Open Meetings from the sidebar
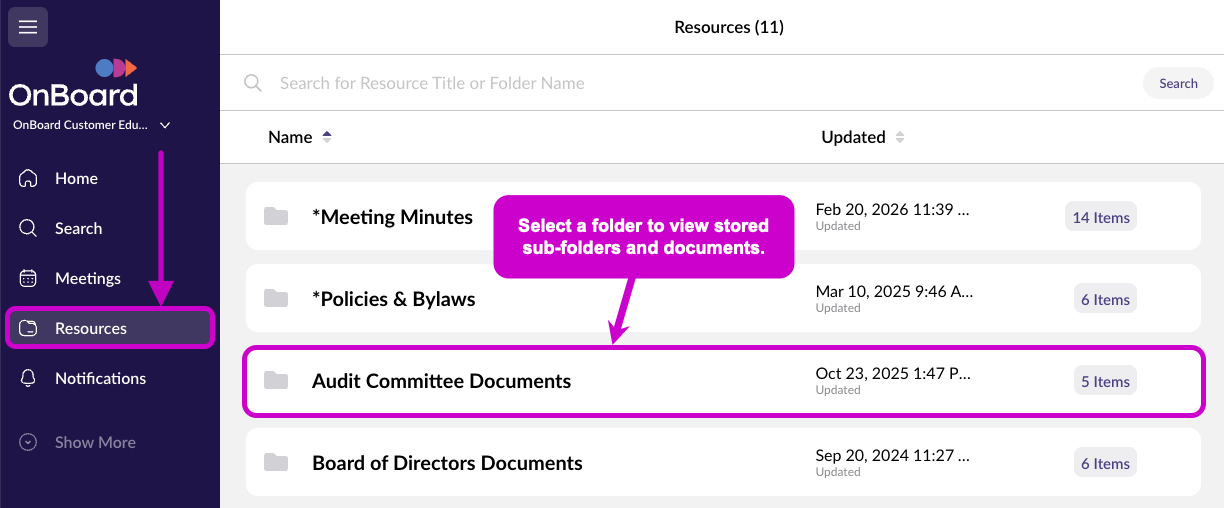 pos(87,278)
